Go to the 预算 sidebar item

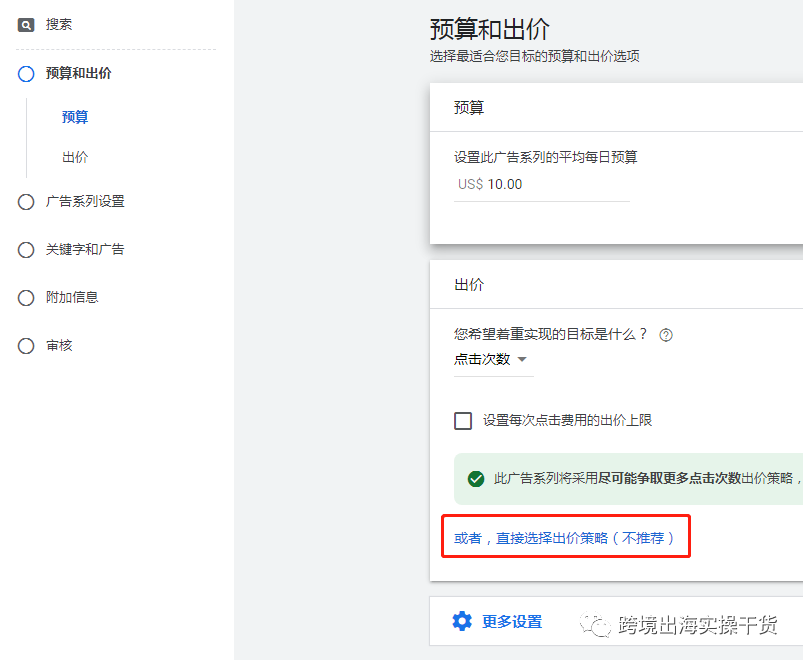click(74, 116)
